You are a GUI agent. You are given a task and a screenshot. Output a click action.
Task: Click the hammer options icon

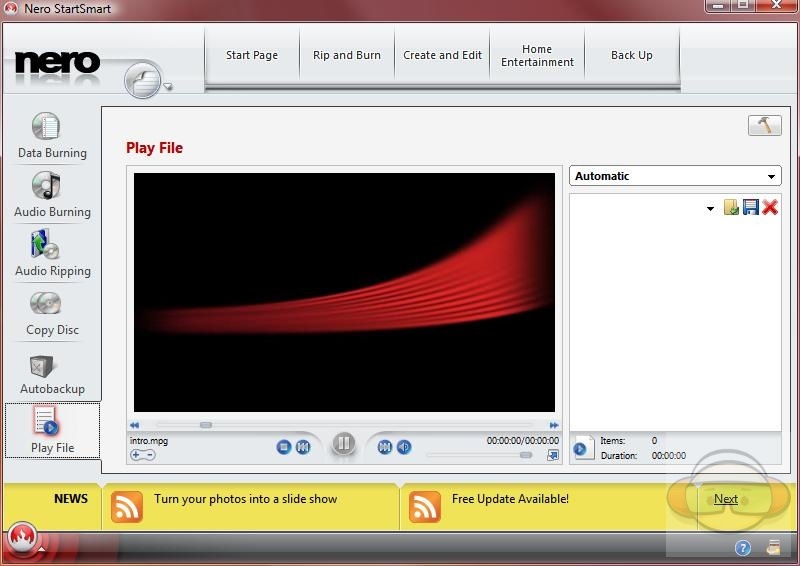coord(764,125)
